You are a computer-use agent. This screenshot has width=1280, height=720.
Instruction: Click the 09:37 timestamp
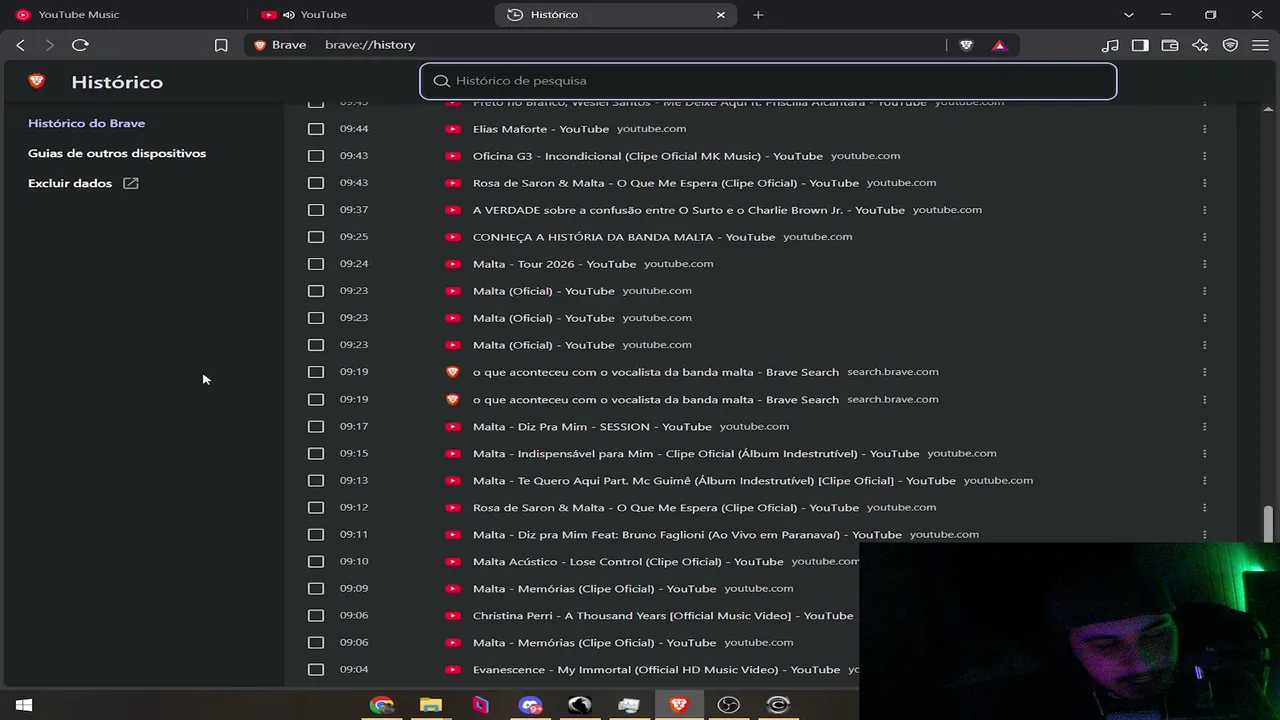[354, 210]
